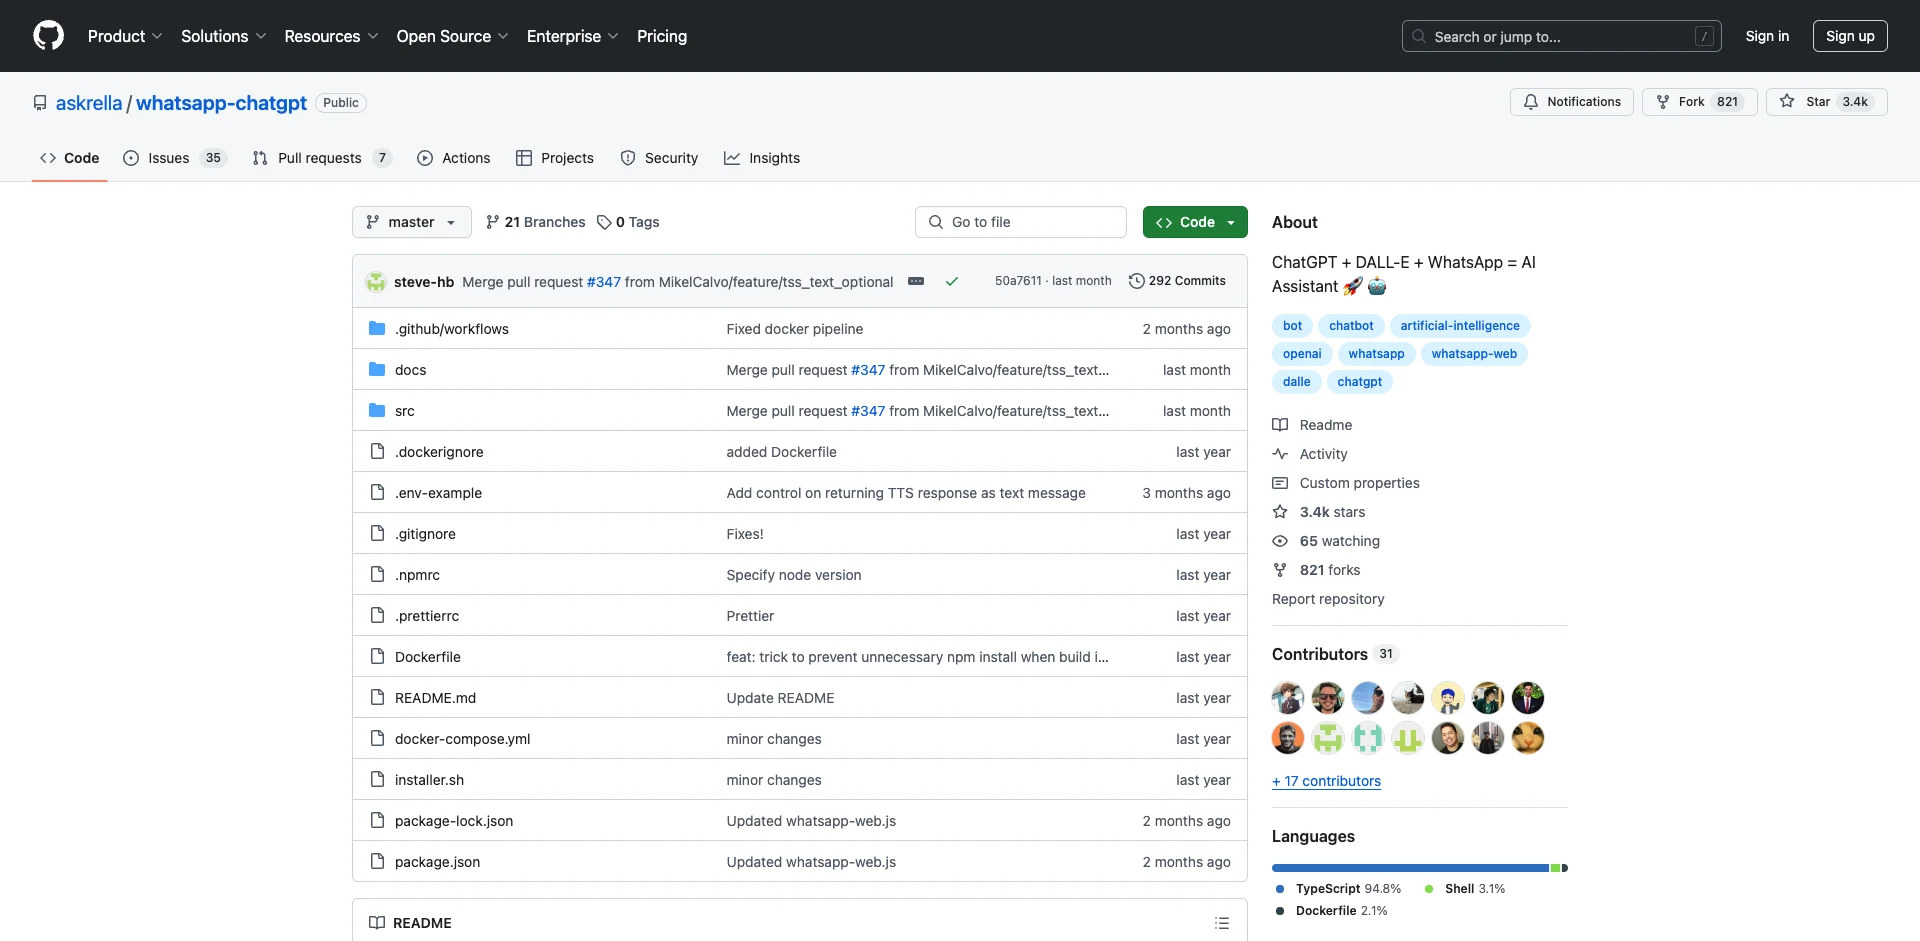Click Report repository link
Screen dimensions: 1920x941
pyautogui.click(x=1328, y=599)
